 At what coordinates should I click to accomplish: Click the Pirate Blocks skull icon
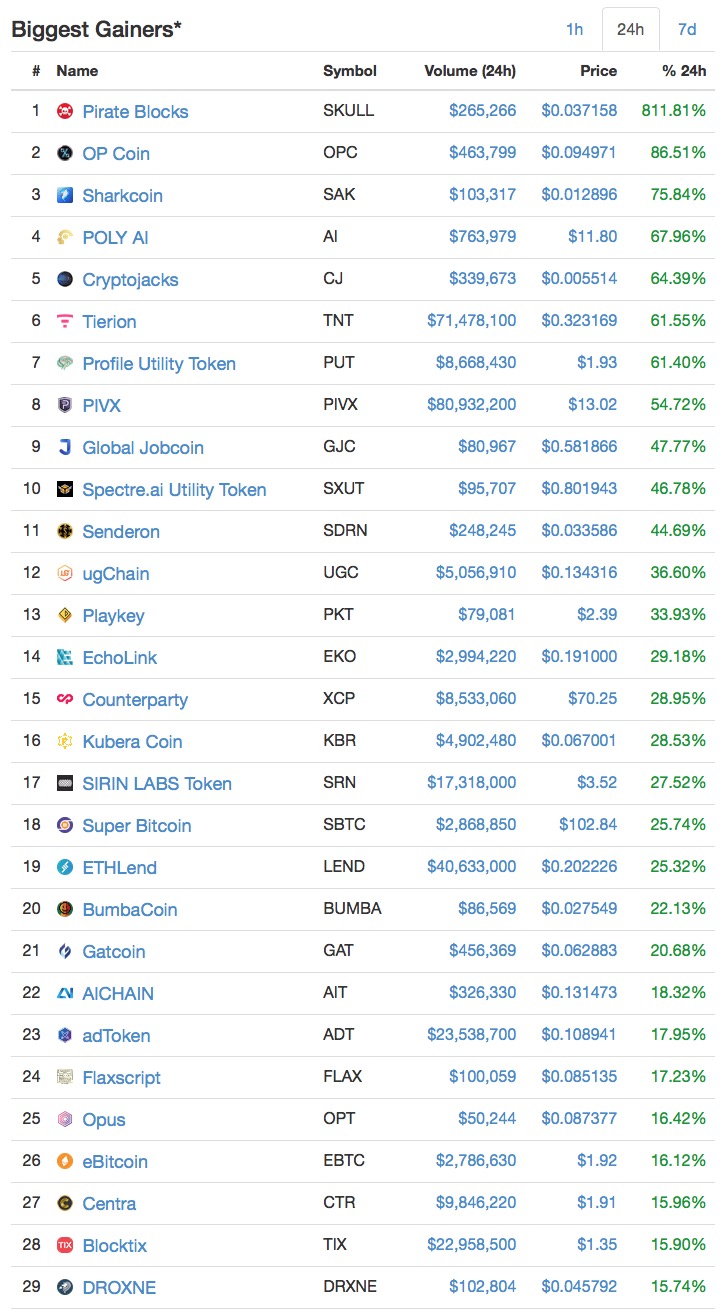(x=65, y=111)
